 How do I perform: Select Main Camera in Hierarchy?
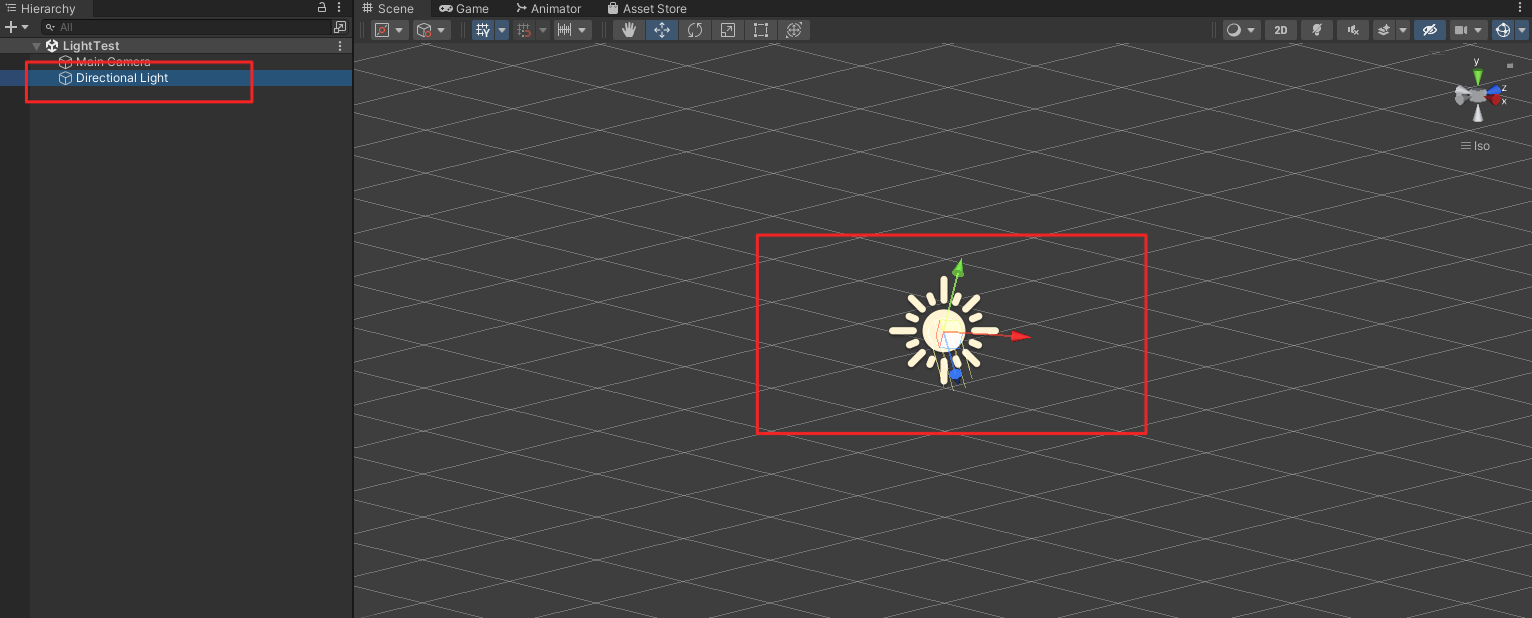pos(176,62)
